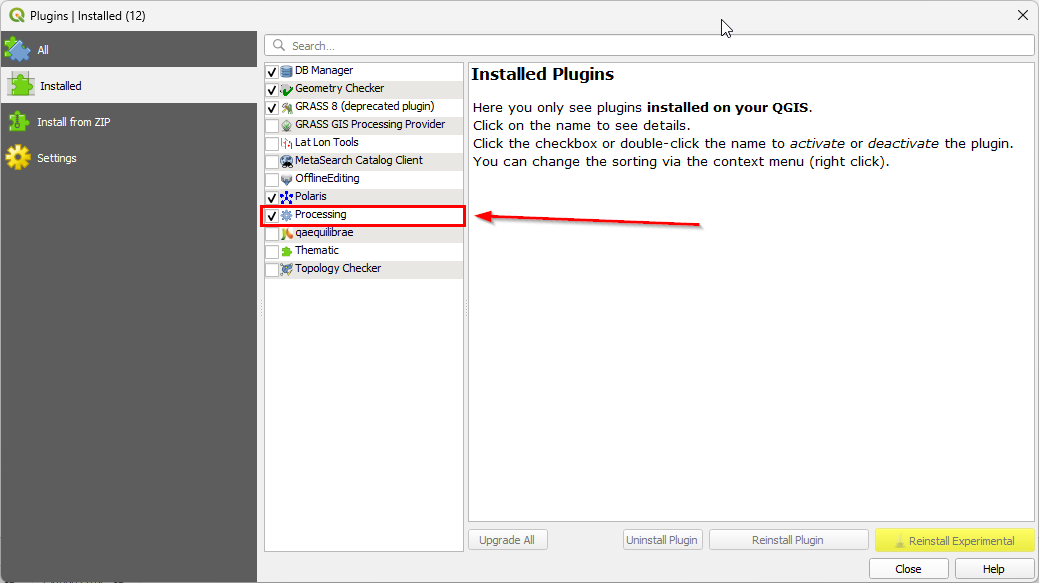
Task: Switch to the Installed tab
Action: [129, 85]
